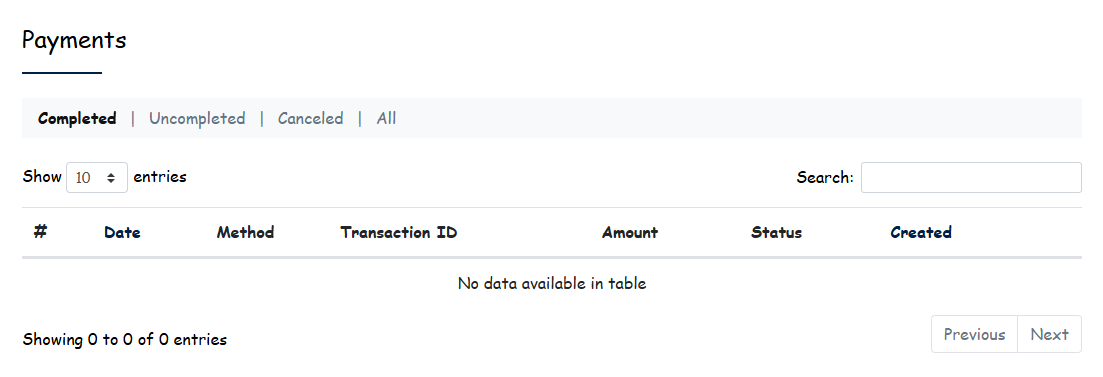Sort by Method column header
Screen dimensions: 1103x377
click(246, 232)
